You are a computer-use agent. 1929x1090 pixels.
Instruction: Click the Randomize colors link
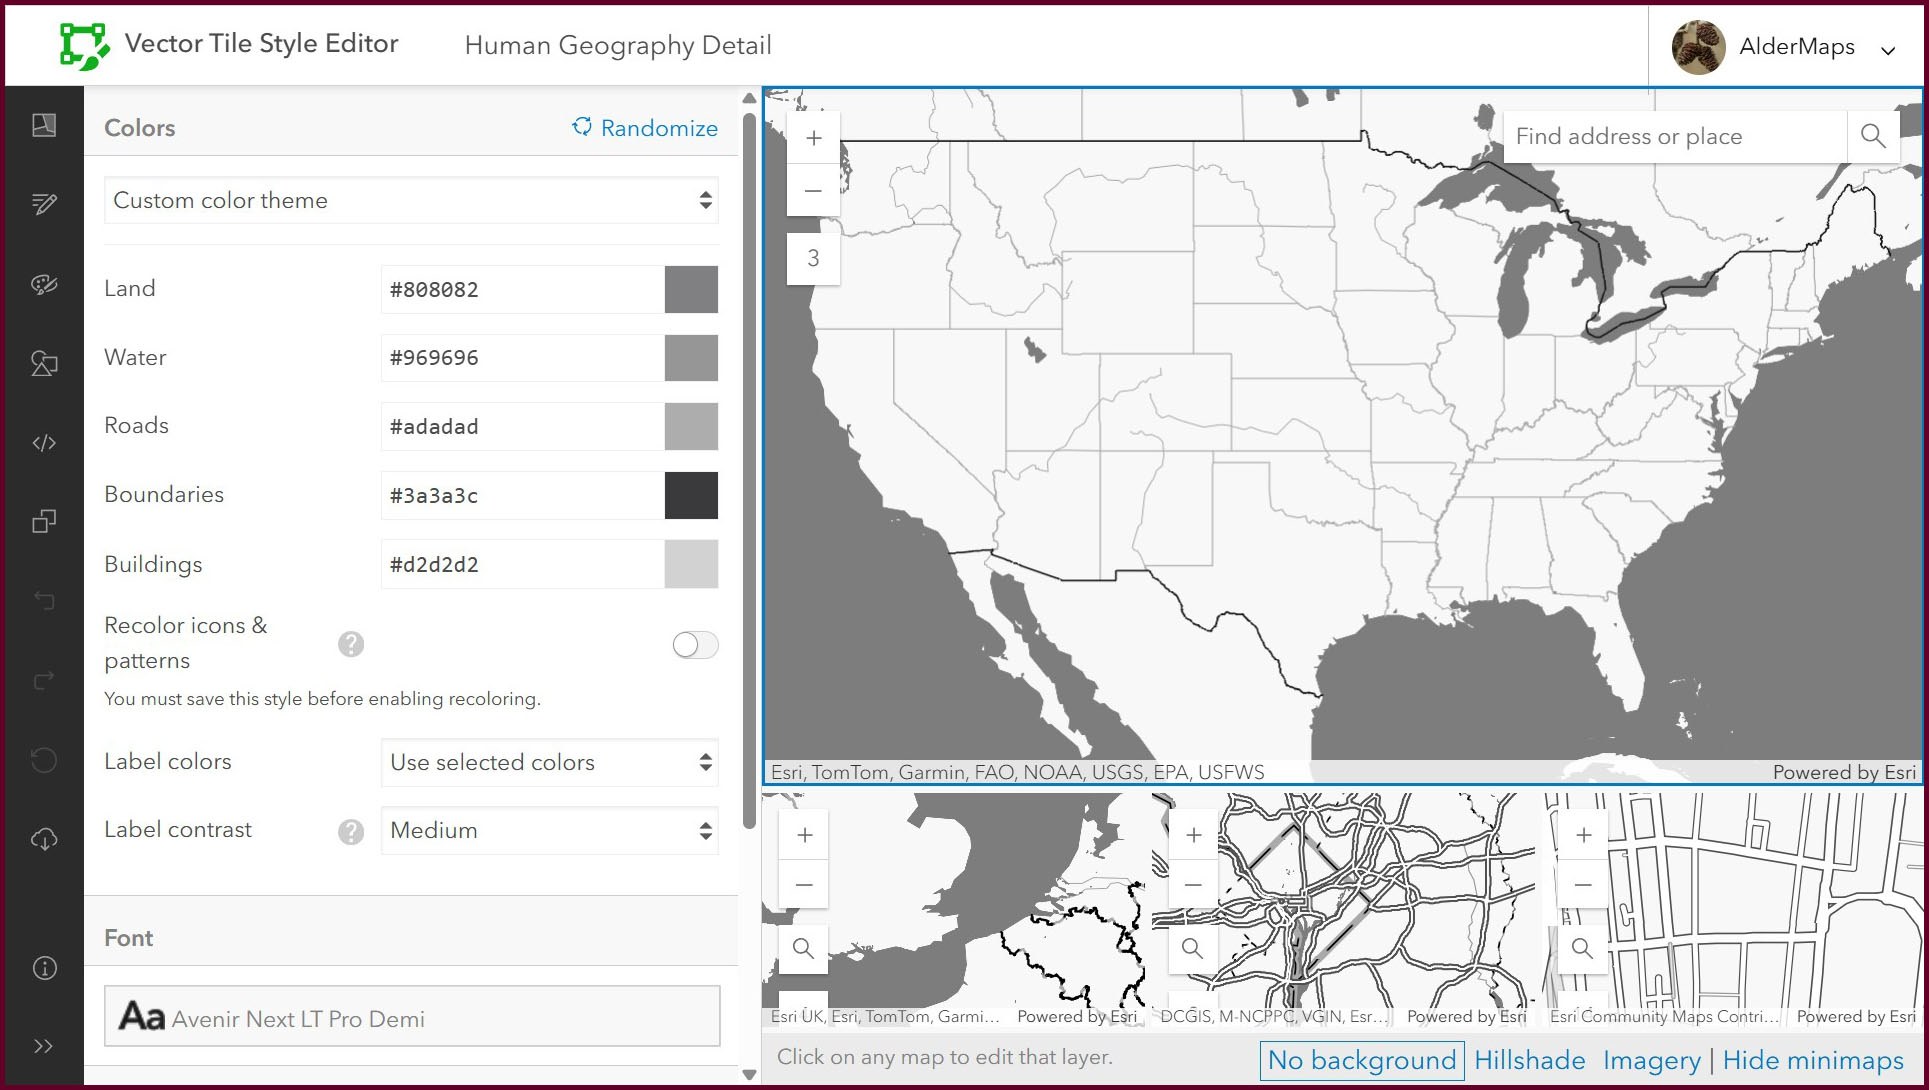click(645, 128)
